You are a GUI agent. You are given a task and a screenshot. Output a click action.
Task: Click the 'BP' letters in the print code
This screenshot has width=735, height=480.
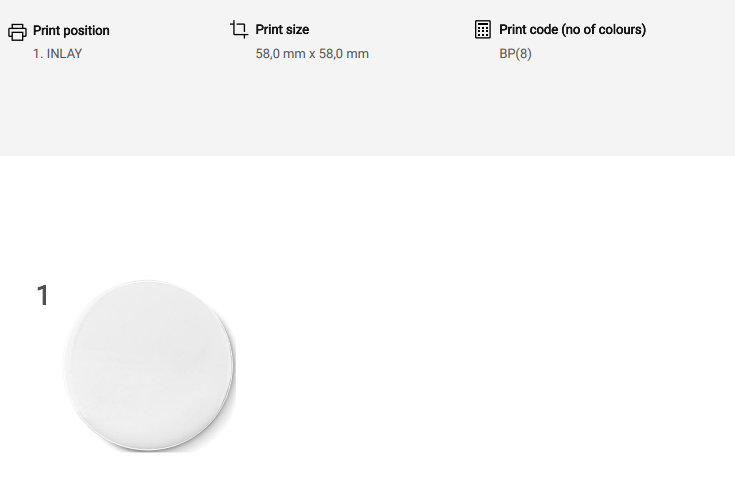(x=507, y=54)
